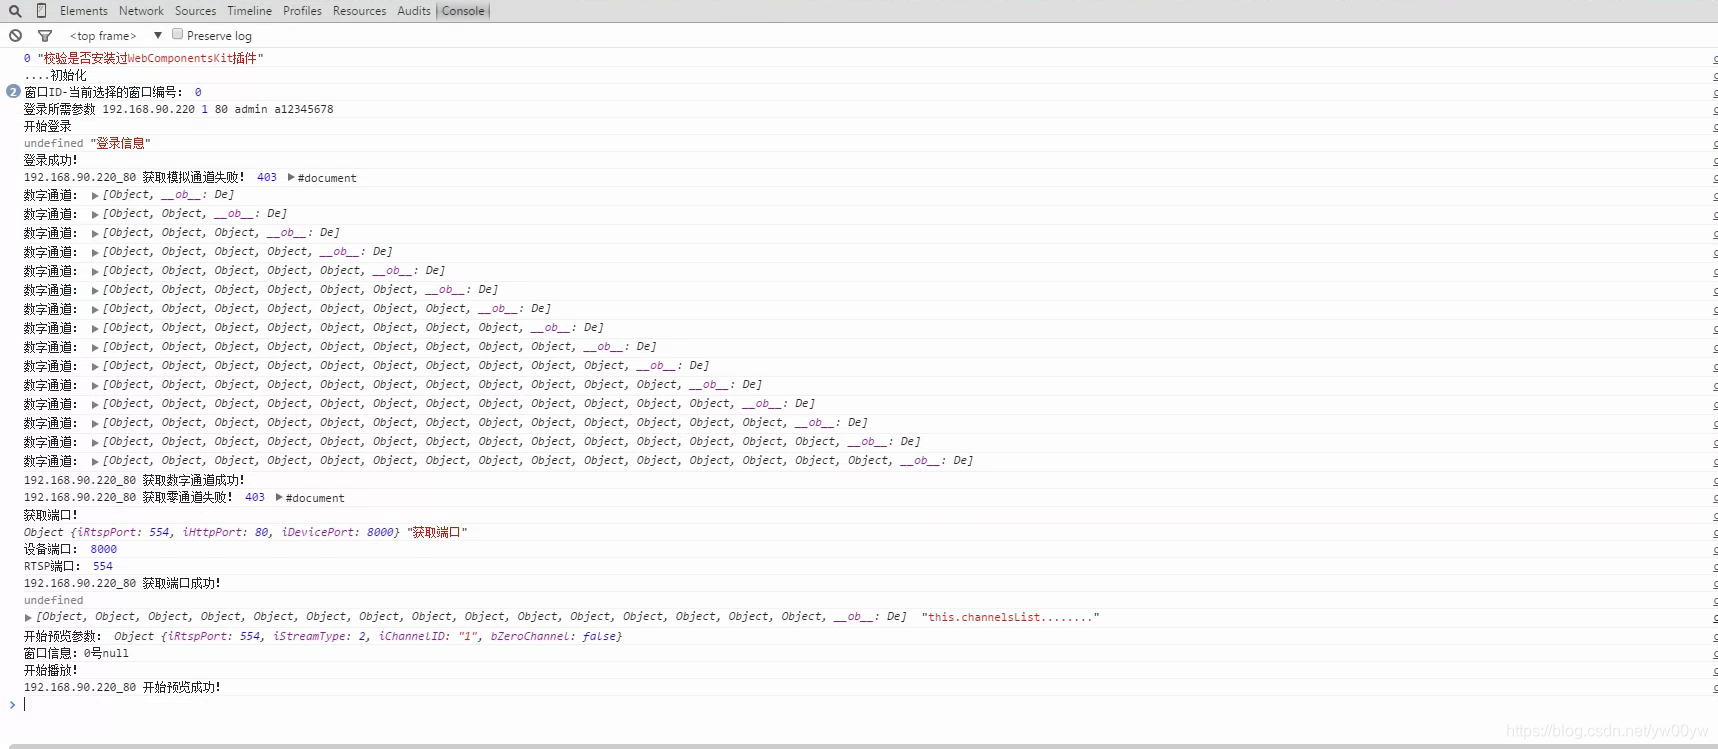Expand the 数字通道 array with two Objects
Viewport: 1718px width, 749px height.
(95, 215)
